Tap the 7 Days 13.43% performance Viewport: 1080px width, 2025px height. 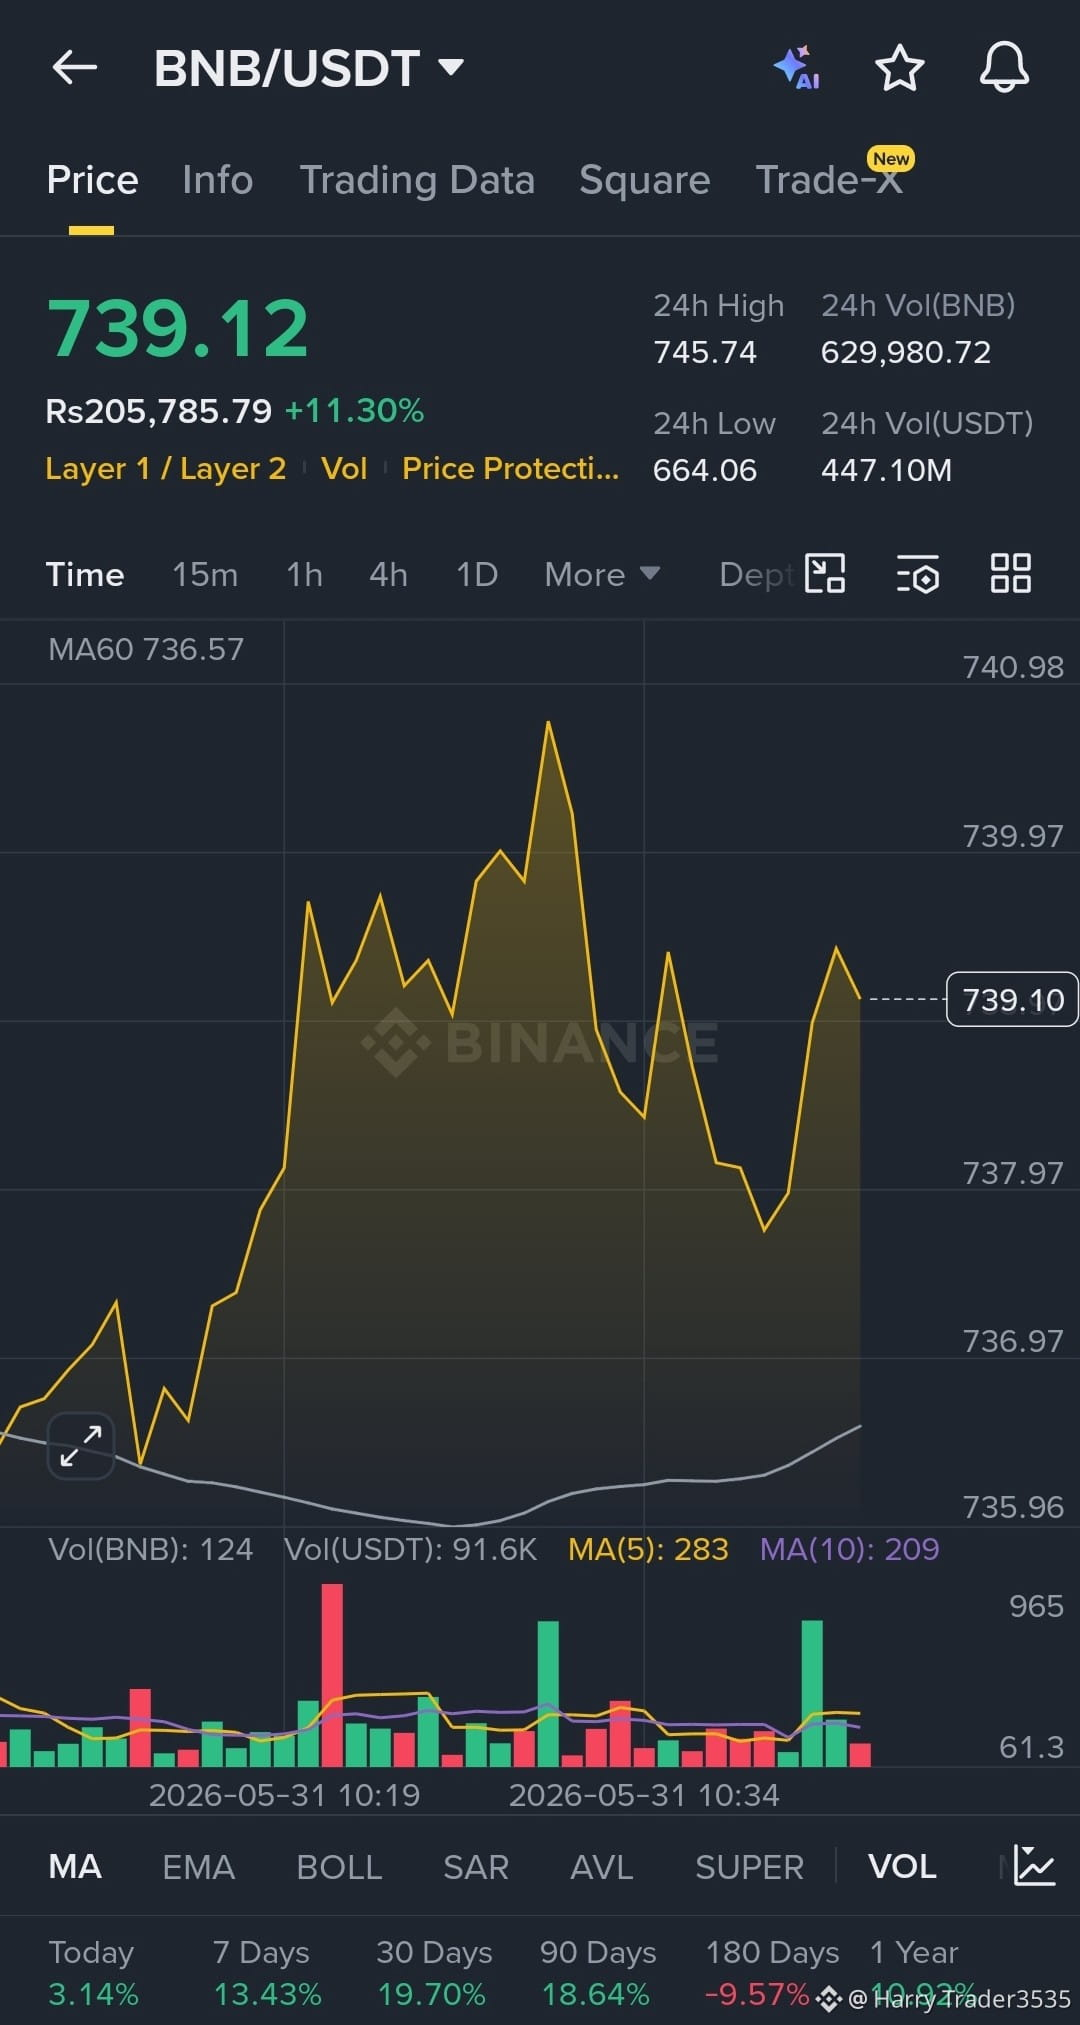267,1972
